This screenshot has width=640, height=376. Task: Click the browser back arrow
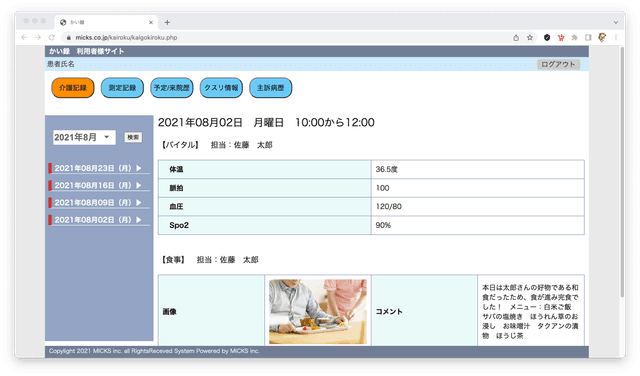pyautogui.click(x=24, y=38)
